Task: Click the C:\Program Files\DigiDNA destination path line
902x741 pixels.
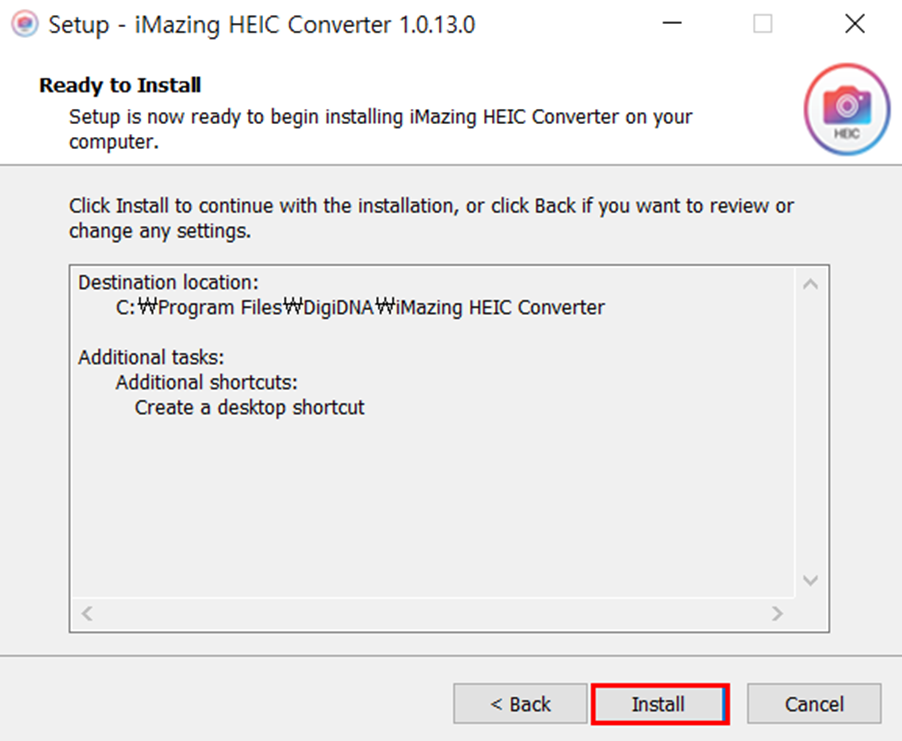Action: coord(360,308)
